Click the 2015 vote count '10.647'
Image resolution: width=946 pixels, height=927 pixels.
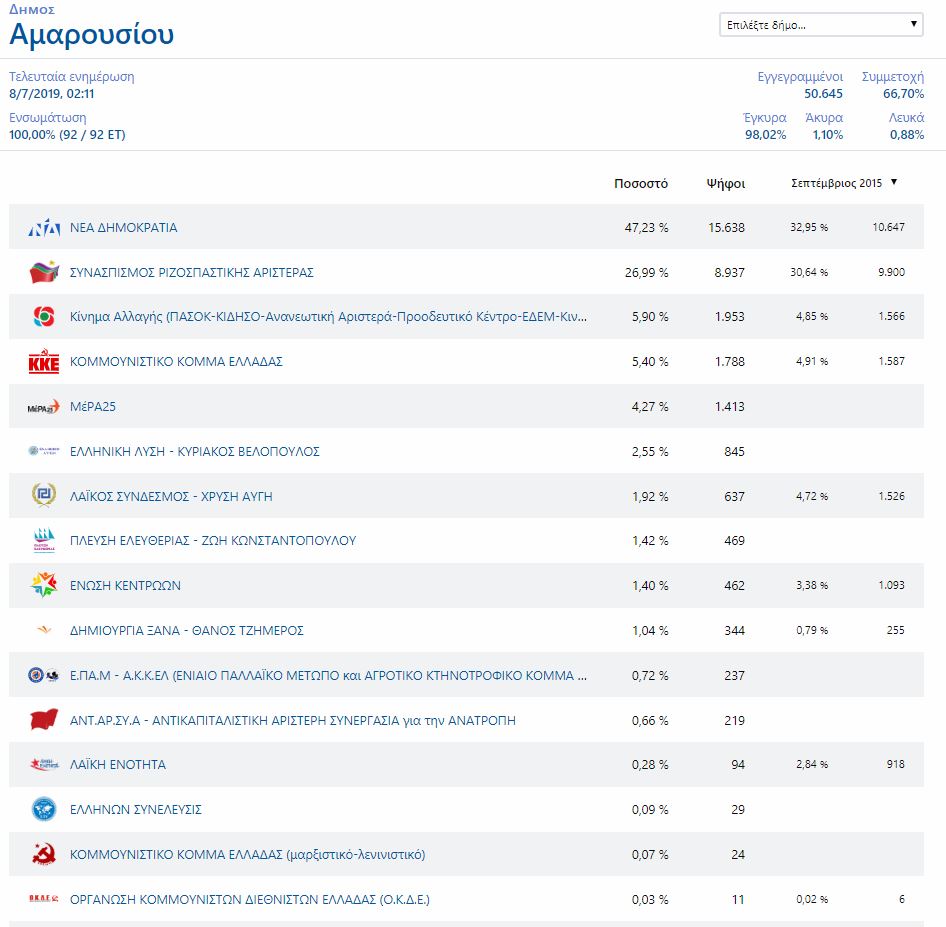click(889, 227)
